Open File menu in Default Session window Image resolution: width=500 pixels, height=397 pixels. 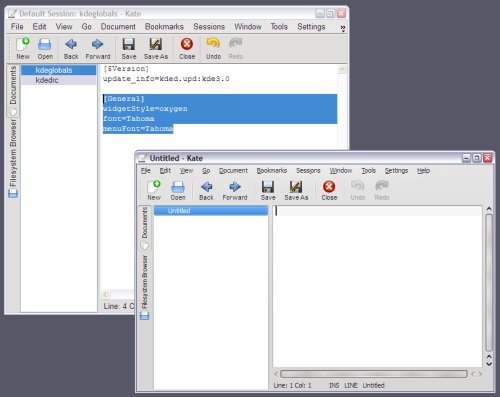click(x=17, y=27)
